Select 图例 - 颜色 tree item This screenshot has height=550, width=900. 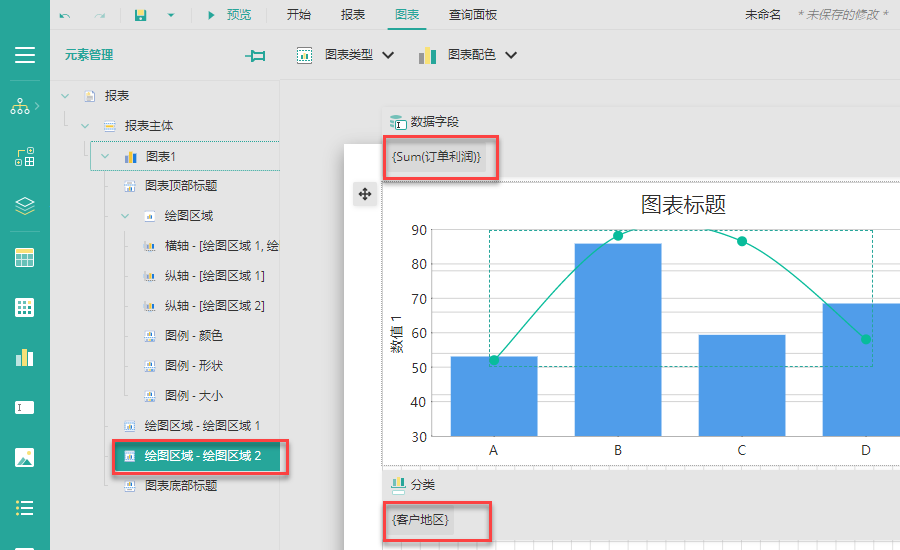coord(193,335)
